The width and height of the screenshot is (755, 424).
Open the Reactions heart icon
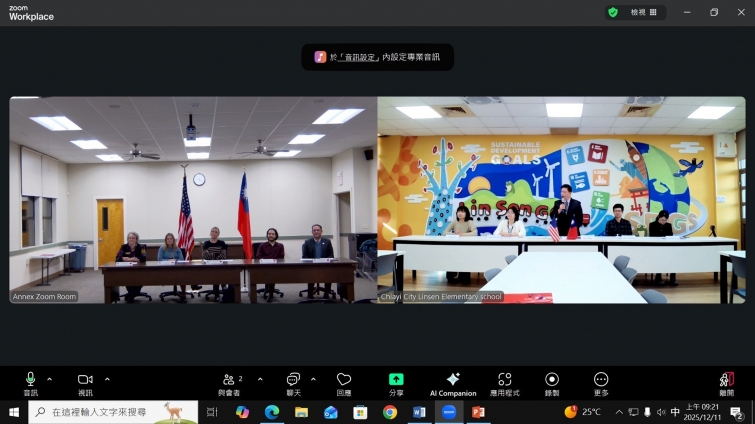coord(344,380)
